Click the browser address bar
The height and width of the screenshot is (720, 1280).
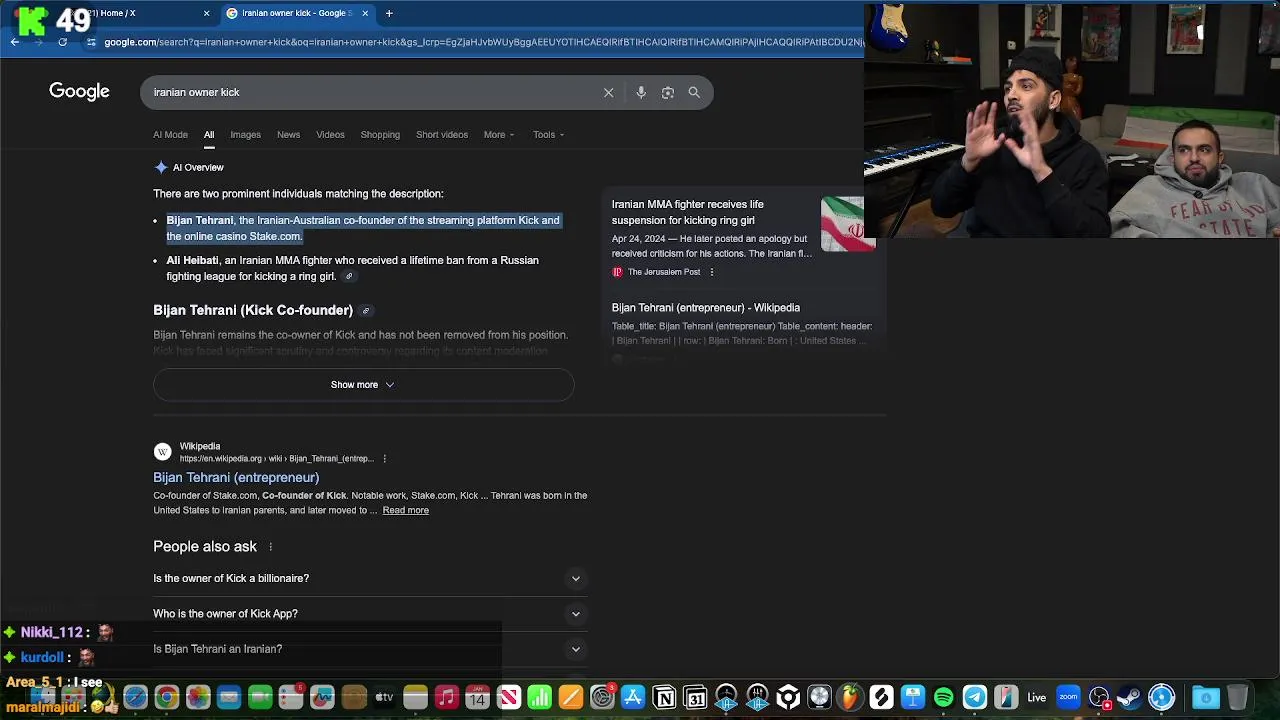click(480, 42)
